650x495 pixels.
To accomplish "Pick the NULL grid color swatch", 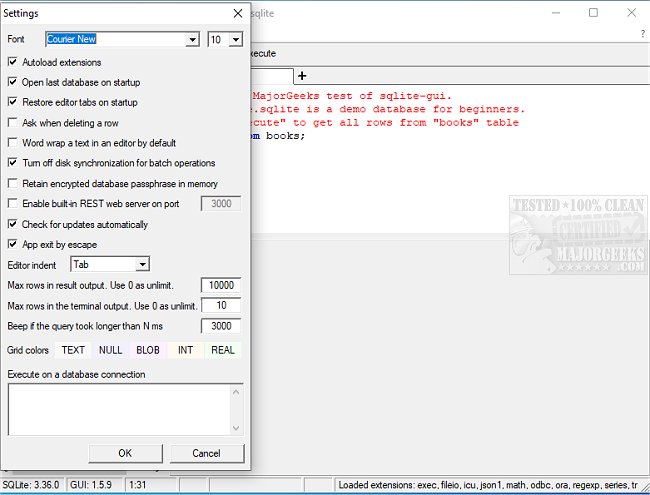I will click(x=110, y=350).
